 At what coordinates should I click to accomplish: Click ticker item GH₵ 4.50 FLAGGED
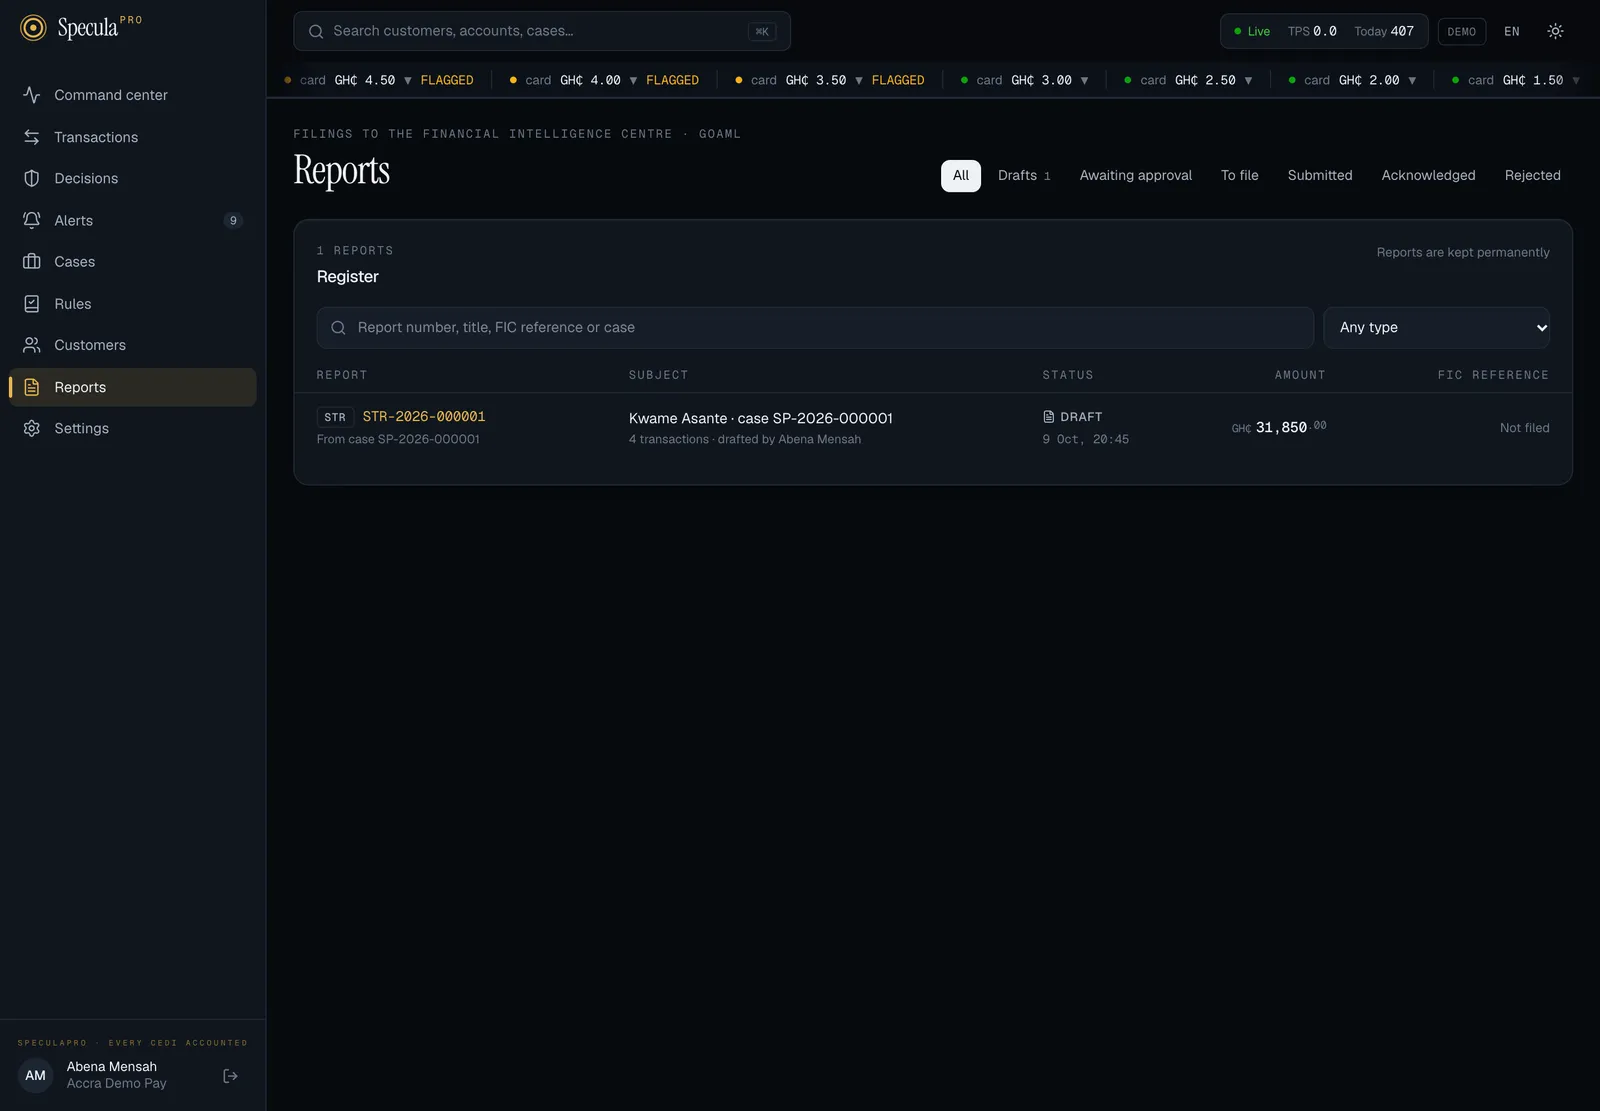[379, 80]
